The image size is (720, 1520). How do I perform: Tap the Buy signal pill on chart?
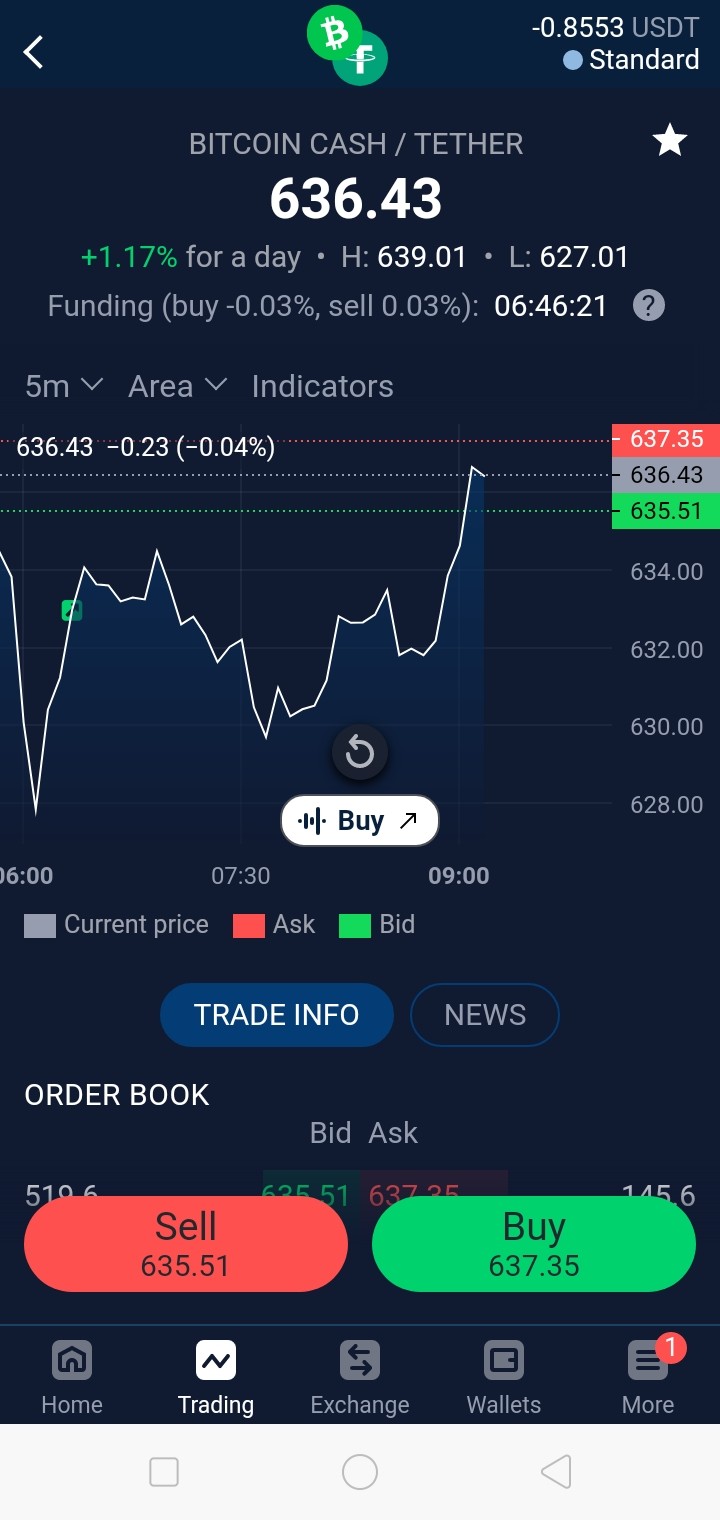coord(360,821)
